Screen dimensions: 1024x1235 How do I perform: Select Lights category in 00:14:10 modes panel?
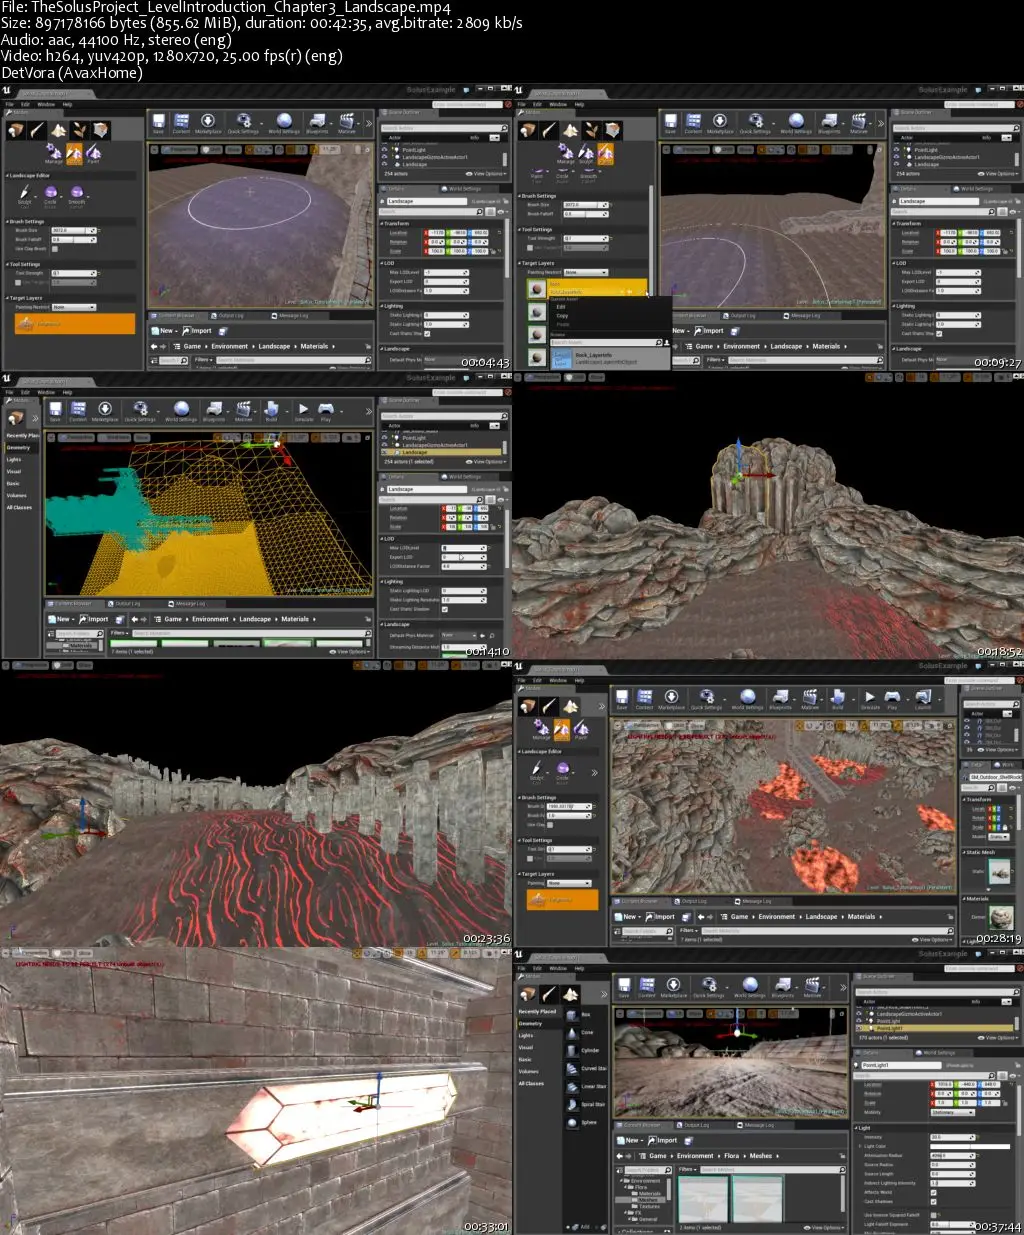click(13, 460)
